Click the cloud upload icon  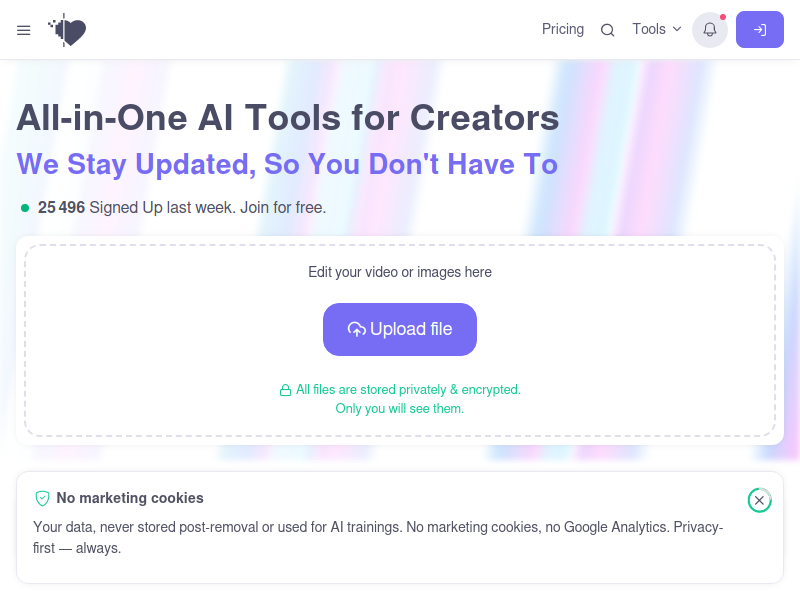click(x=357, y=330)
